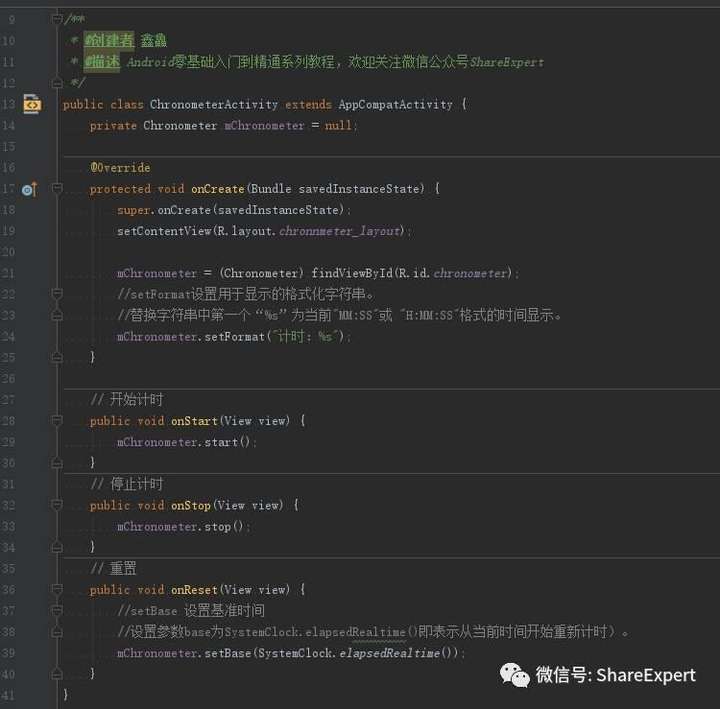Fold the onStart method body
This screenshot has height=709, width=720.
(57, 420)
